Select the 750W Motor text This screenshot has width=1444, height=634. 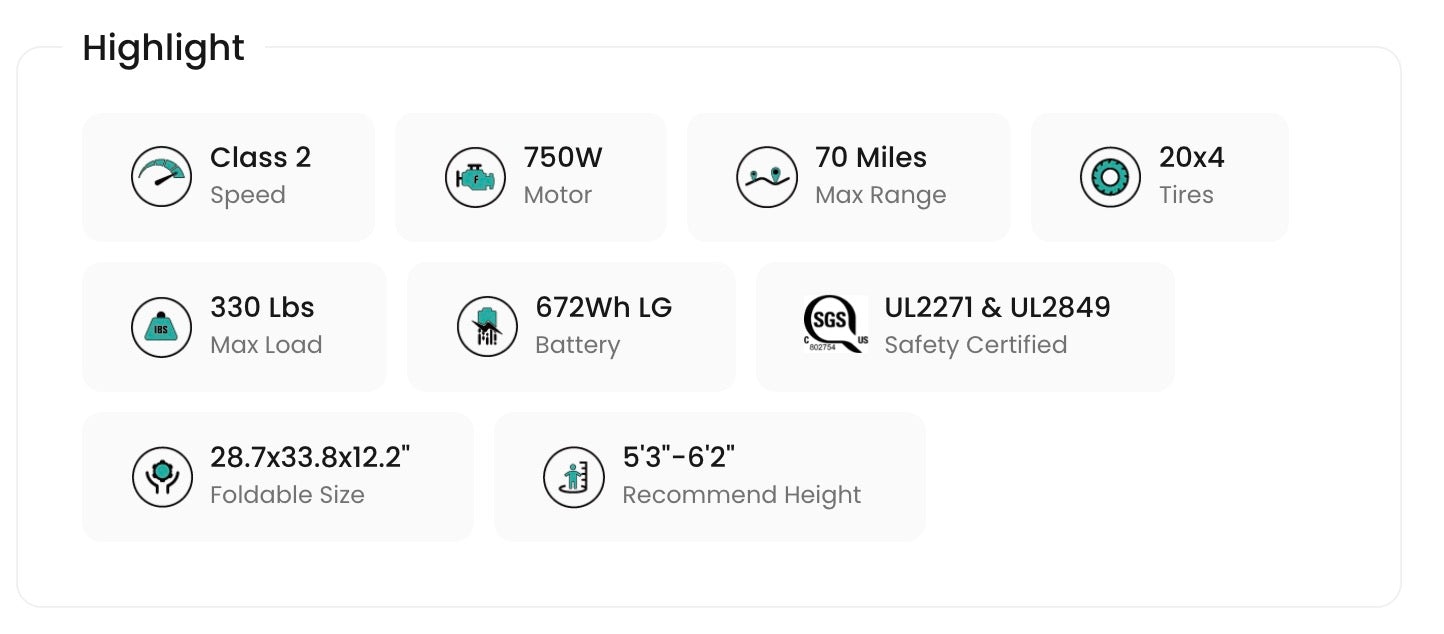(563, 175)
